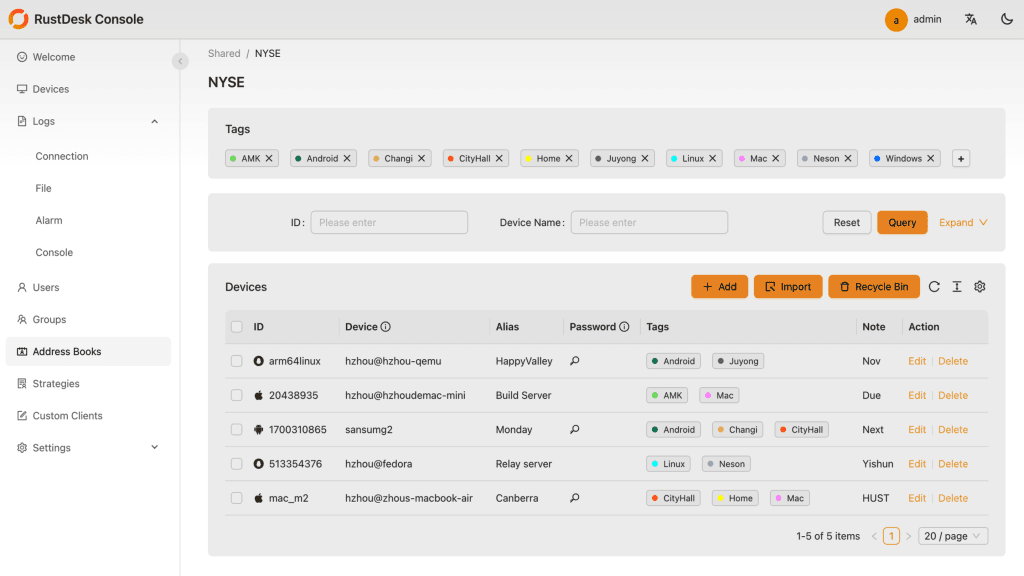Add a new tag with plus button
Viewport: 1024px width, 576px height.
tap(961, 159)
